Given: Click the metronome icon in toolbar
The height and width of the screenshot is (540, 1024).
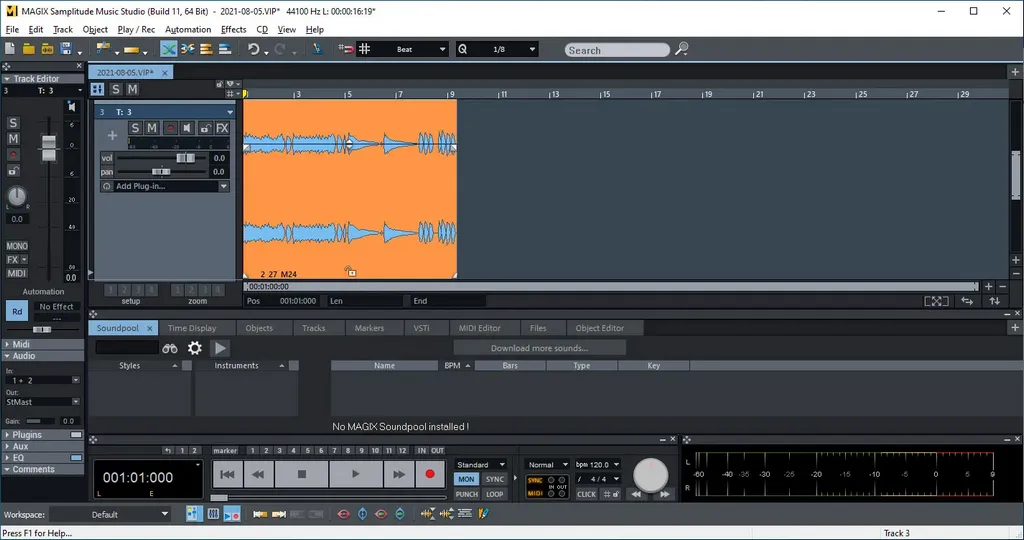Looking at the screenshot, I should tap(317, 49).
